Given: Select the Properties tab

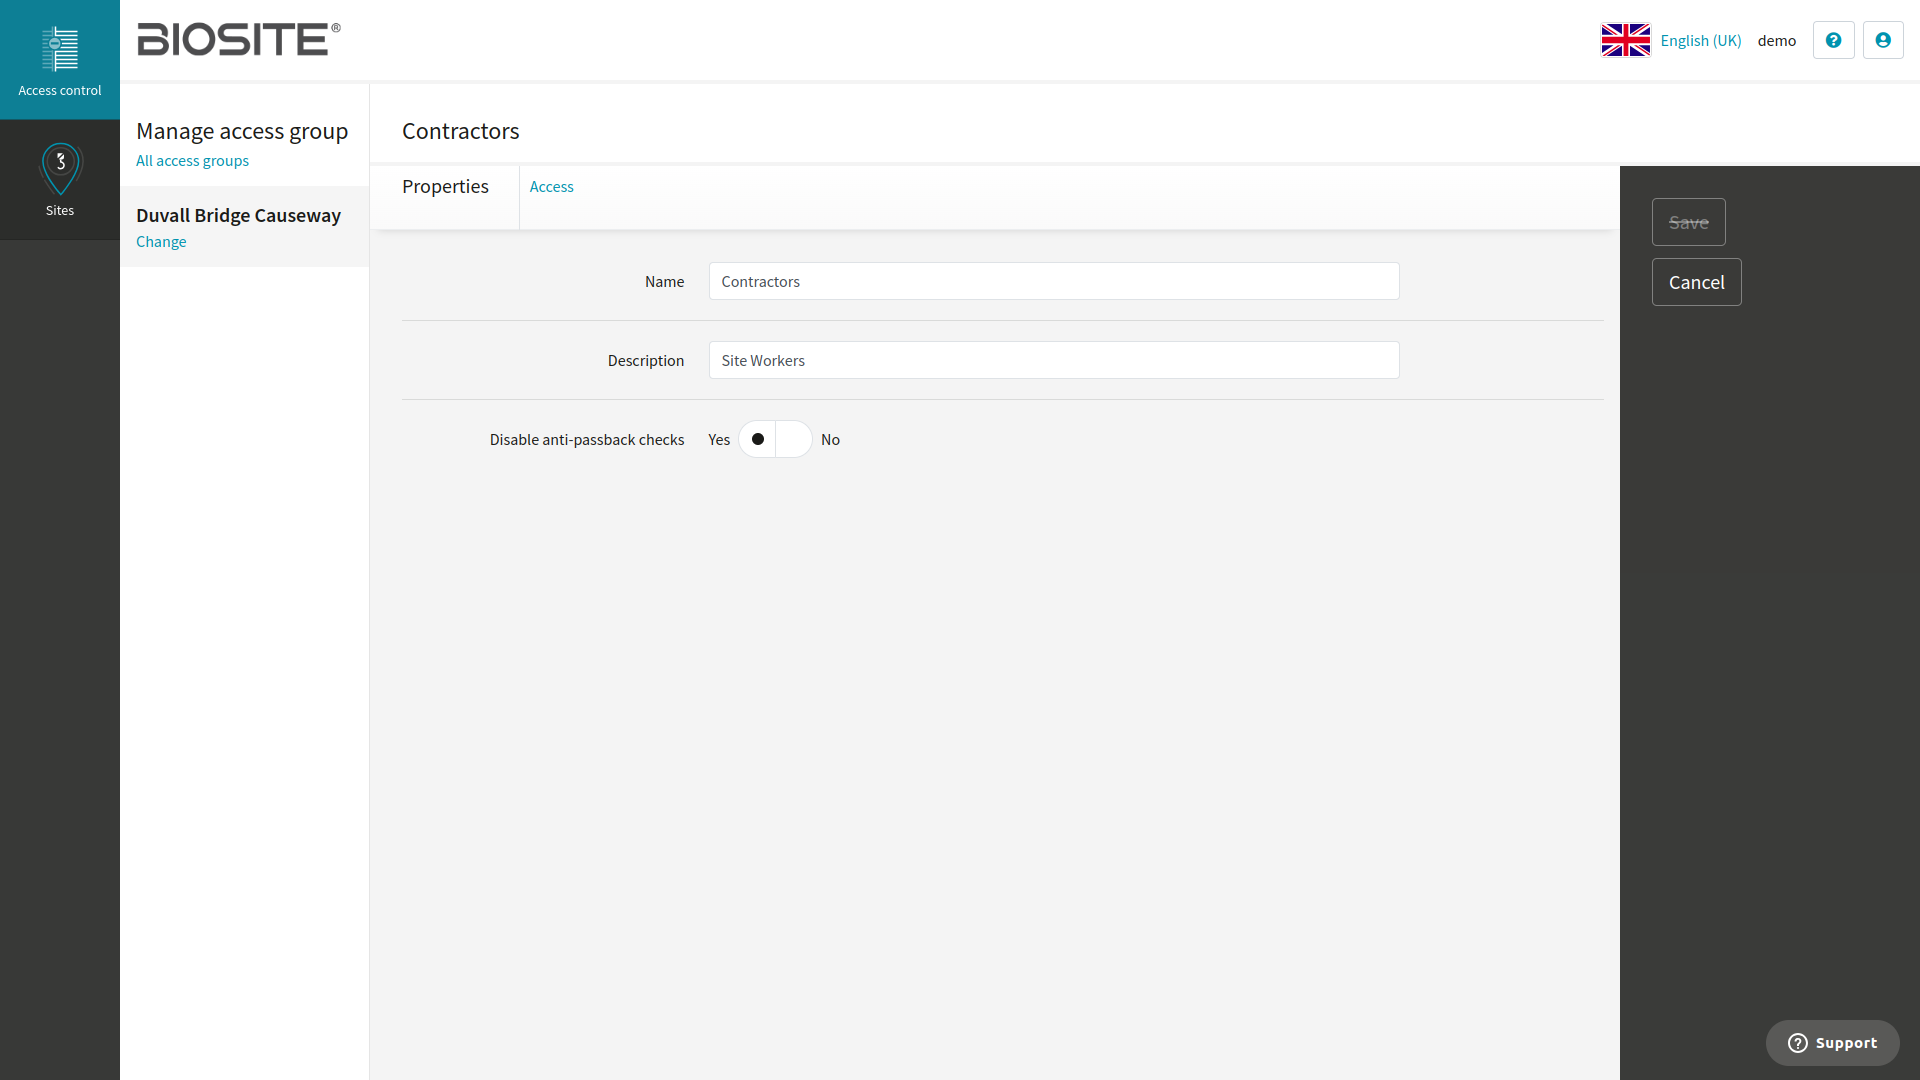Looking at the screenshot, I should [x=445, y=187].
